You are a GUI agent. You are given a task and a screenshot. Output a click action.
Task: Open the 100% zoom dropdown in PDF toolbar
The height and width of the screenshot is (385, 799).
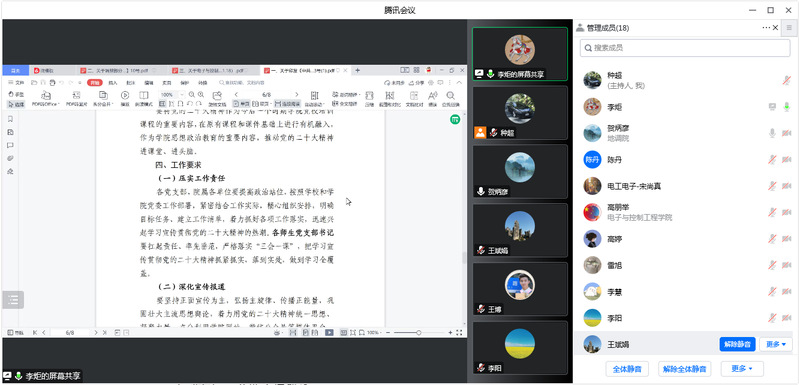[172, 95]
